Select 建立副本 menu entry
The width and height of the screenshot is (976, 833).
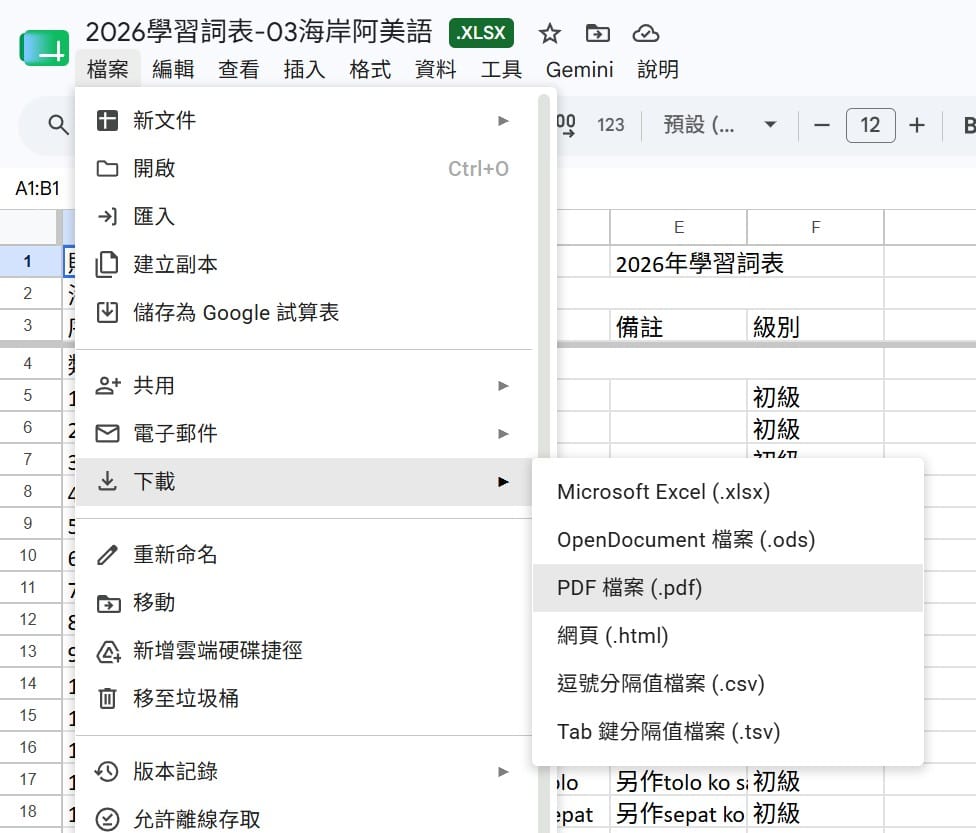coord(304,264)
